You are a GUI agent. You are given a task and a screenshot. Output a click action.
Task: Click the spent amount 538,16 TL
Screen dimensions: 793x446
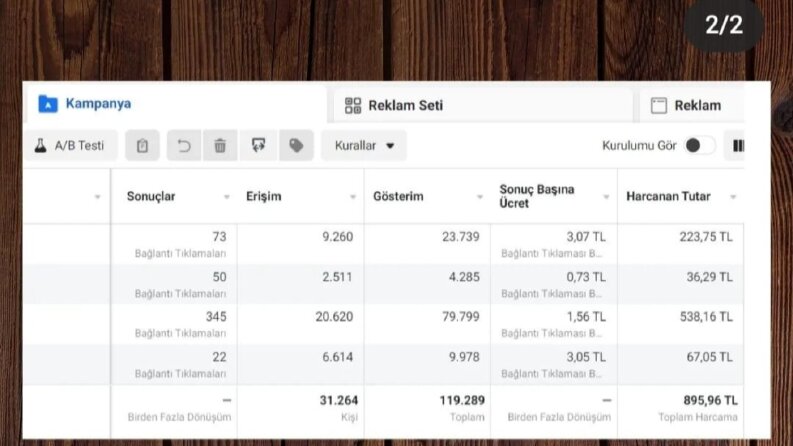click(x=706, y=317)
